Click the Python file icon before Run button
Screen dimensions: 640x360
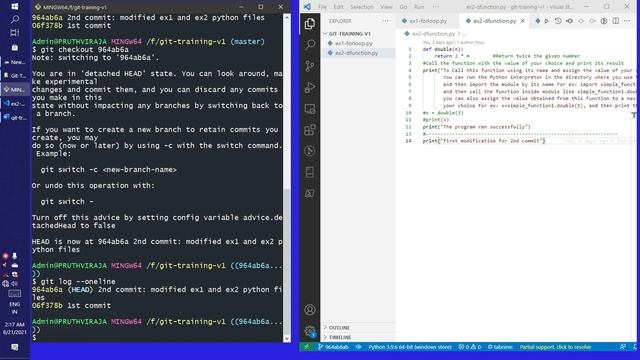(x=538, y=21)
